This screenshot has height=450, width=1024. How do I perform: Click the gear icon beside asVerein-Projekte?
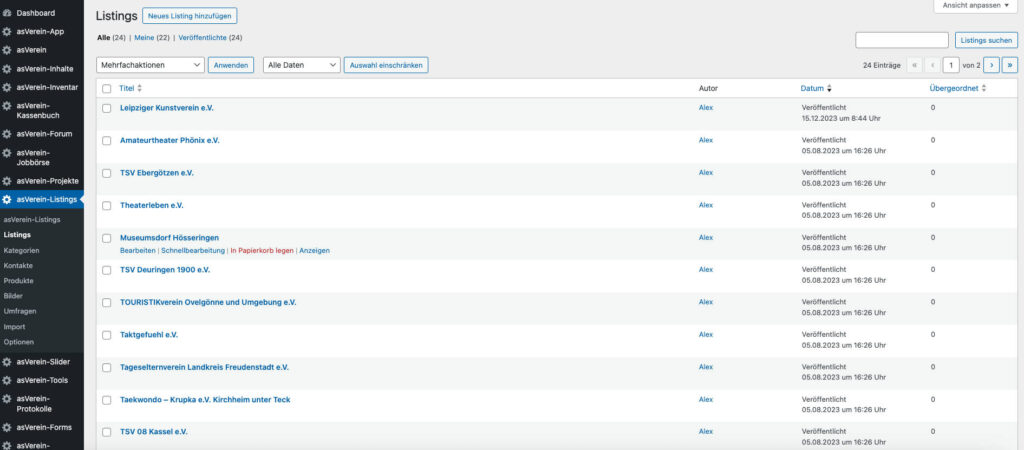pyautogui.click(x=7, y=181)
